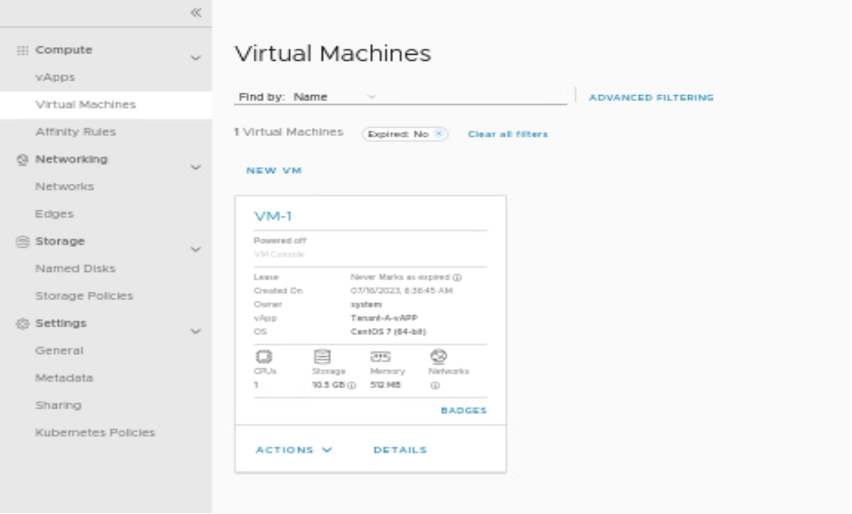Click the NEW VM button

point(273,171)
